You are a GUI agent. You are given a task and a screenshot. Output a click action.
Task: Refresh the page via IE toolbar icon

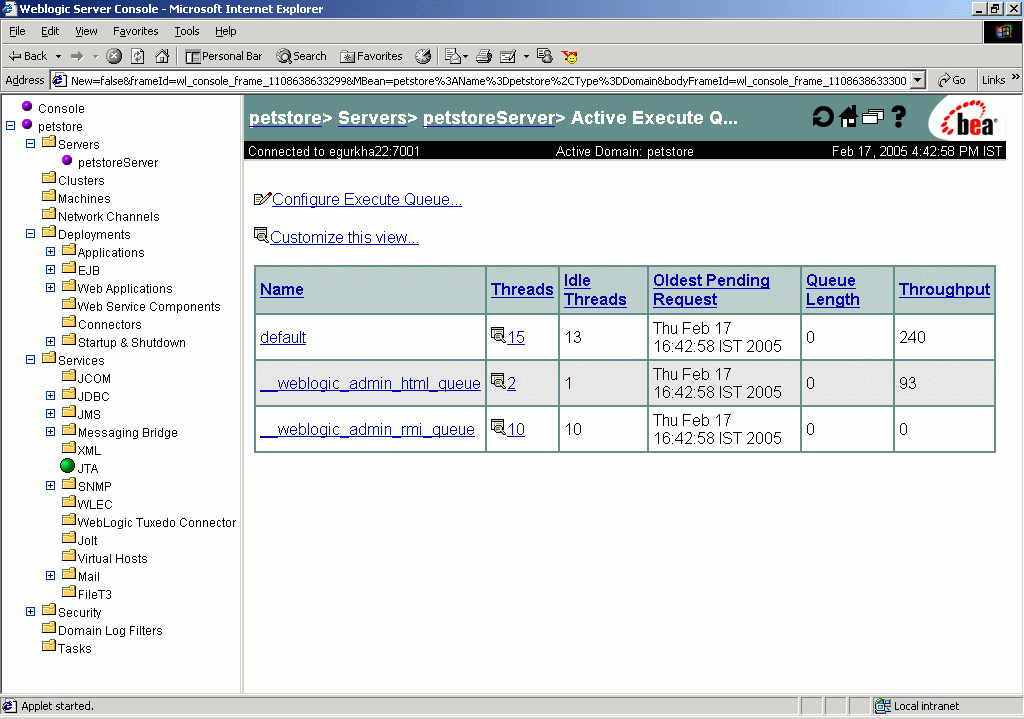click(x=138, y=56)
